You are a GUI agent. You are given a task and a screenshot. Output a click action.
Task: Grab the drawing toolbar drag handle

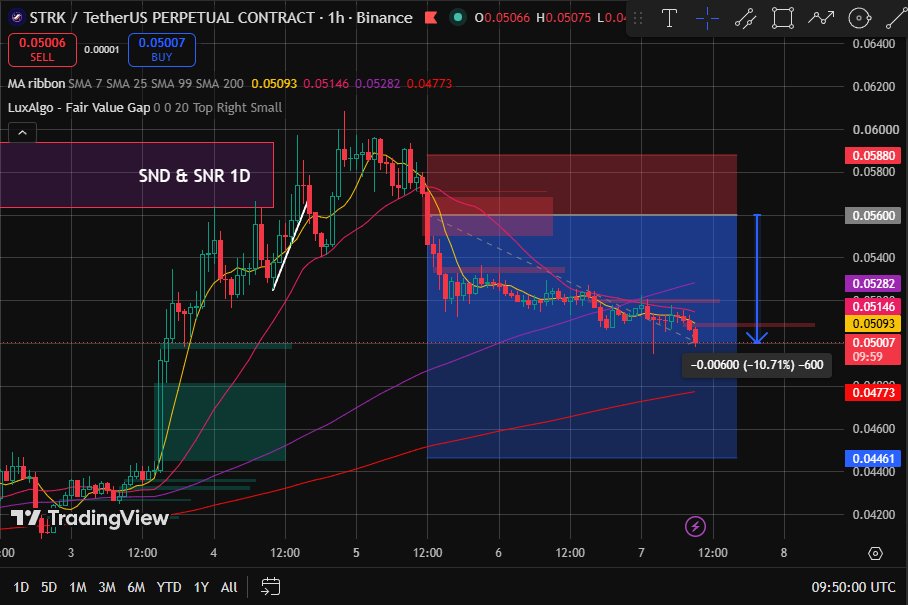638,19
